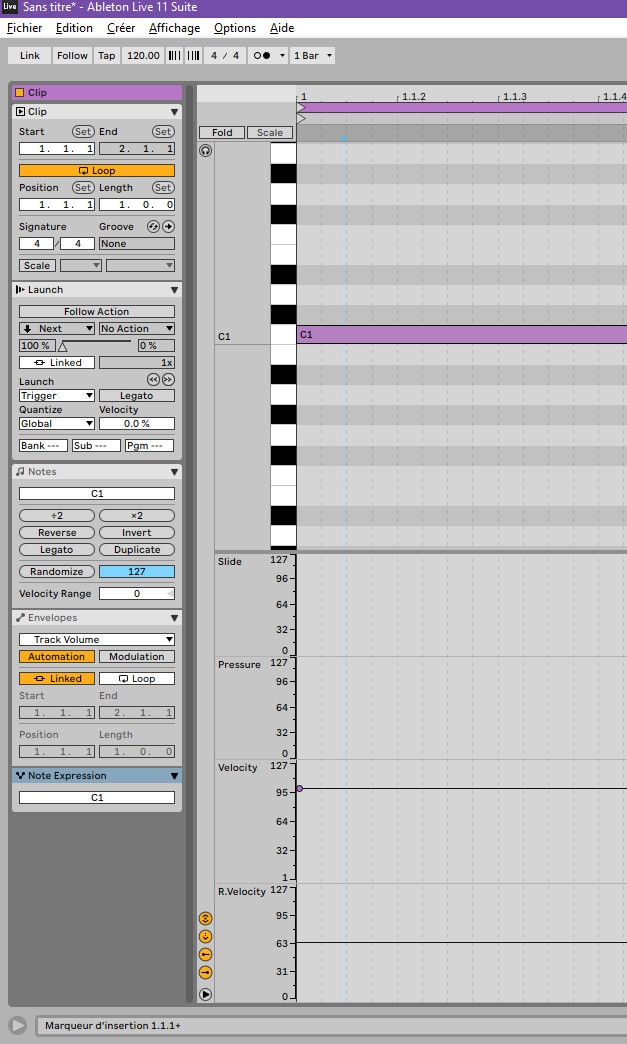
Task: Click the 120.00 tempo field
Action: (143, 55)
